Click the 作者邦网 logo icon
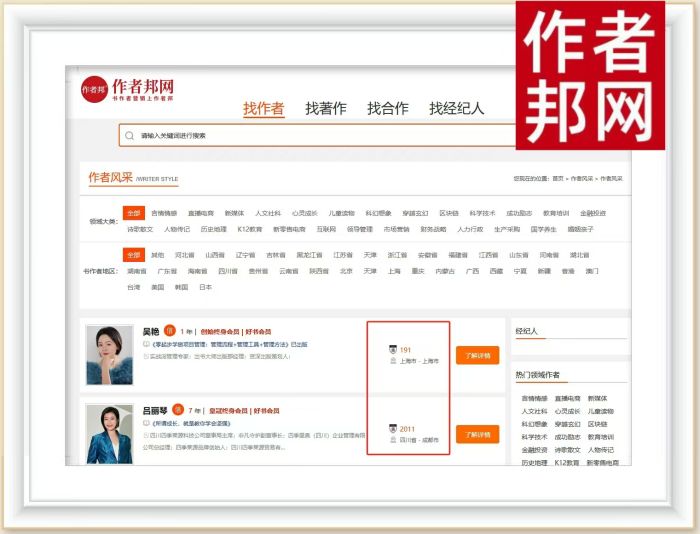This screenshot has width=700, height=534. coord(94,89)
